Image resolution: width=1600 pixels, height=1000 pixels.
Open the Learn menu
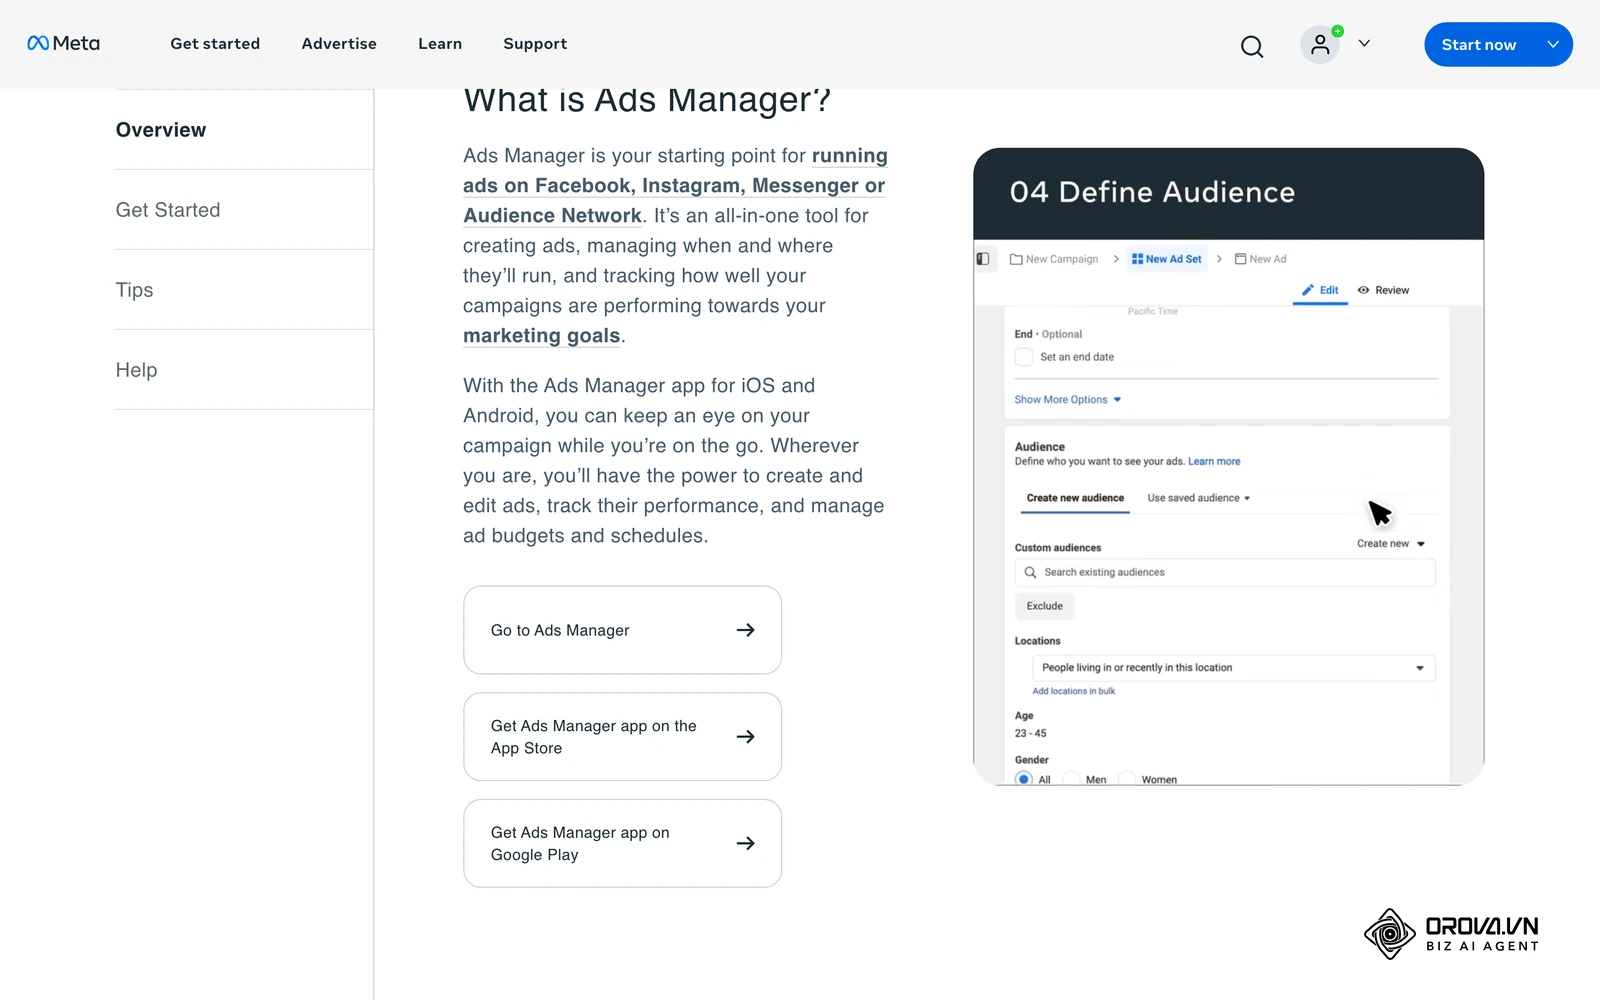click(x=440, y=44)
